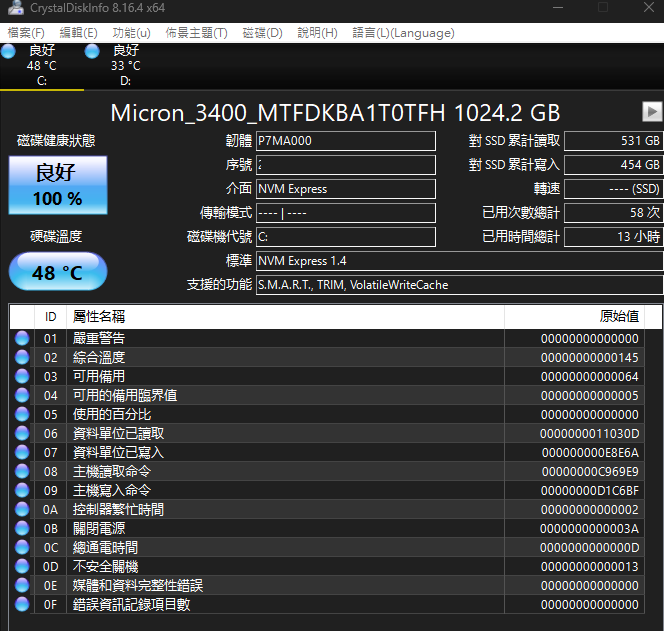The width and height of the screenshot is (664, 631).
Task: Open the 說明(H) menu
Action: point(317,33)
